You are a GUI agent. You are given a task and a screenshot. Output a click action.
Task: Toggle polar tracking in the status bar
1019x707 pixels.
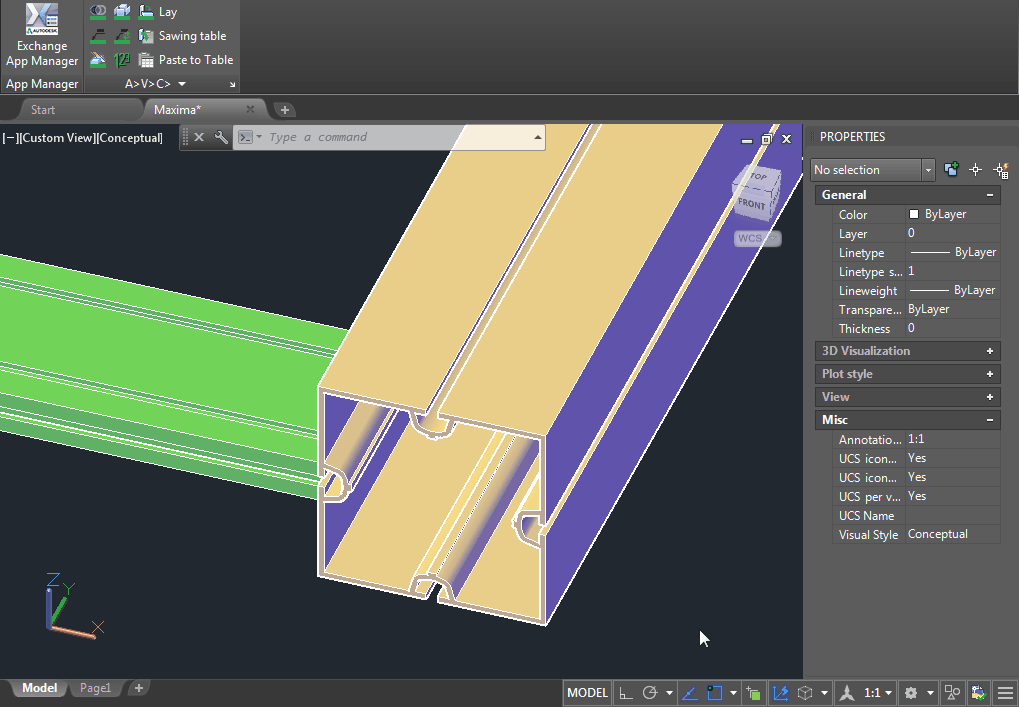coord(650,692)
